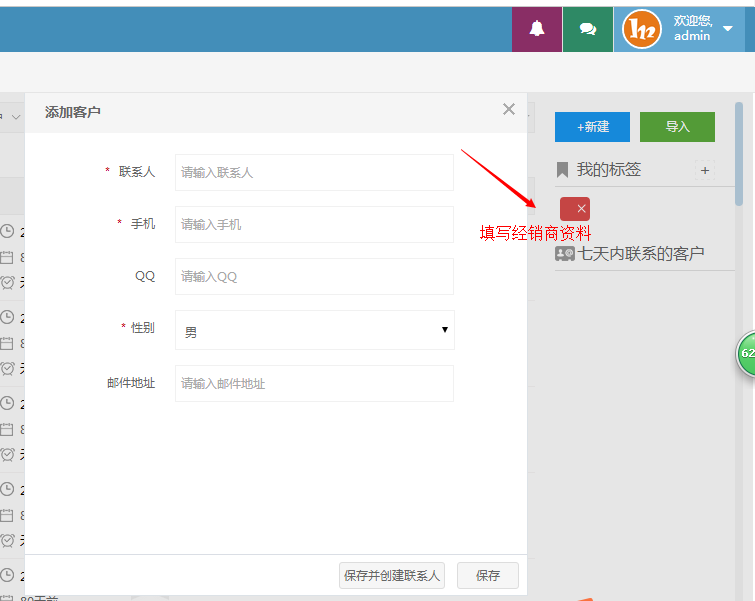The height and width of the screenshot is (601, 755).
Task: Click the bookmark icon next to 我的标签
Action: 563,170
